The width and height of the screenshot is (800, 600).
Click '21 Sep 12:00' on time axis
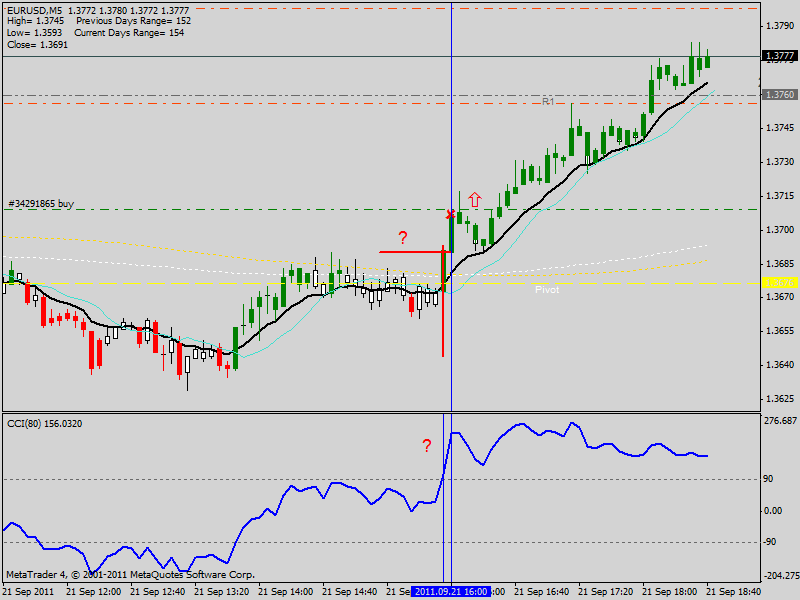[x=94, y=592]
